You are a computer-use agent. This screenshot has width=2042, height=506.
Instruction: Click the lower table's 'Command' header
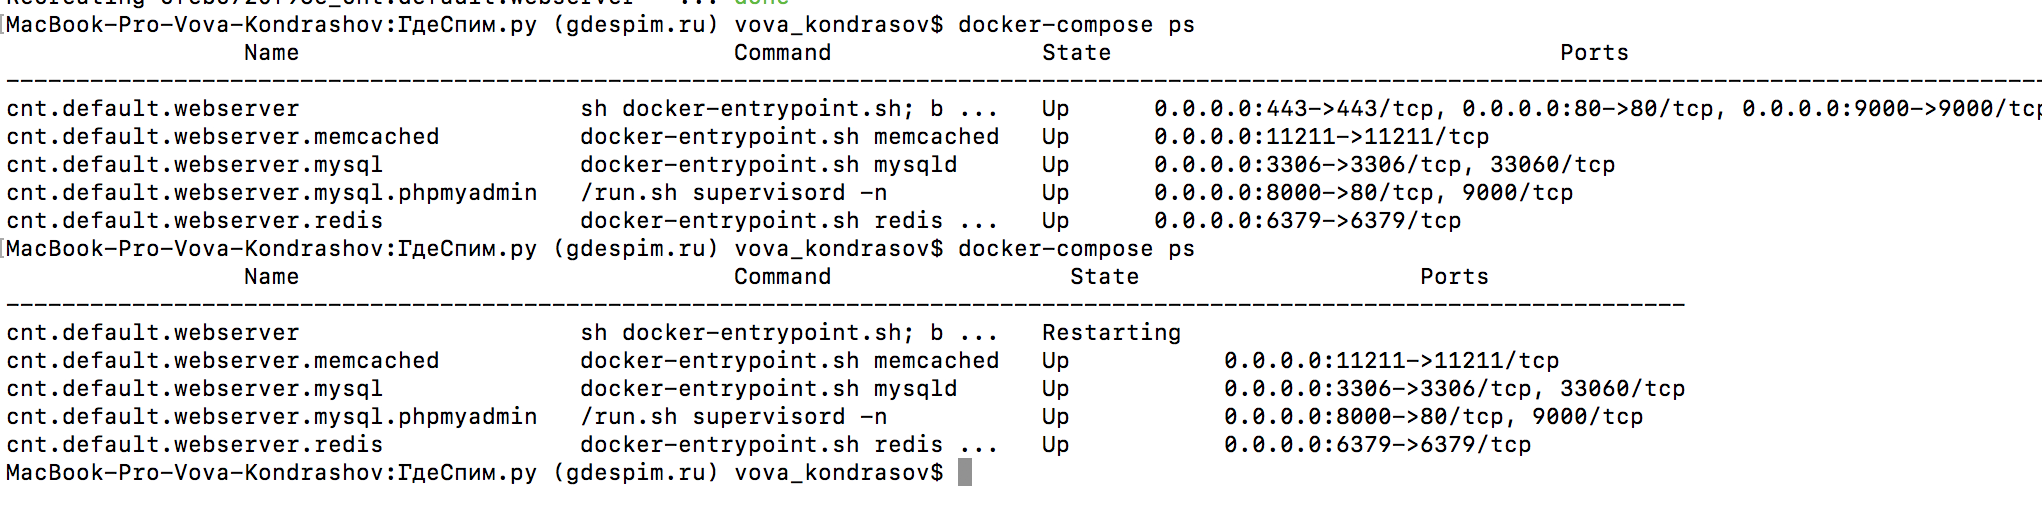coord(782,276)
